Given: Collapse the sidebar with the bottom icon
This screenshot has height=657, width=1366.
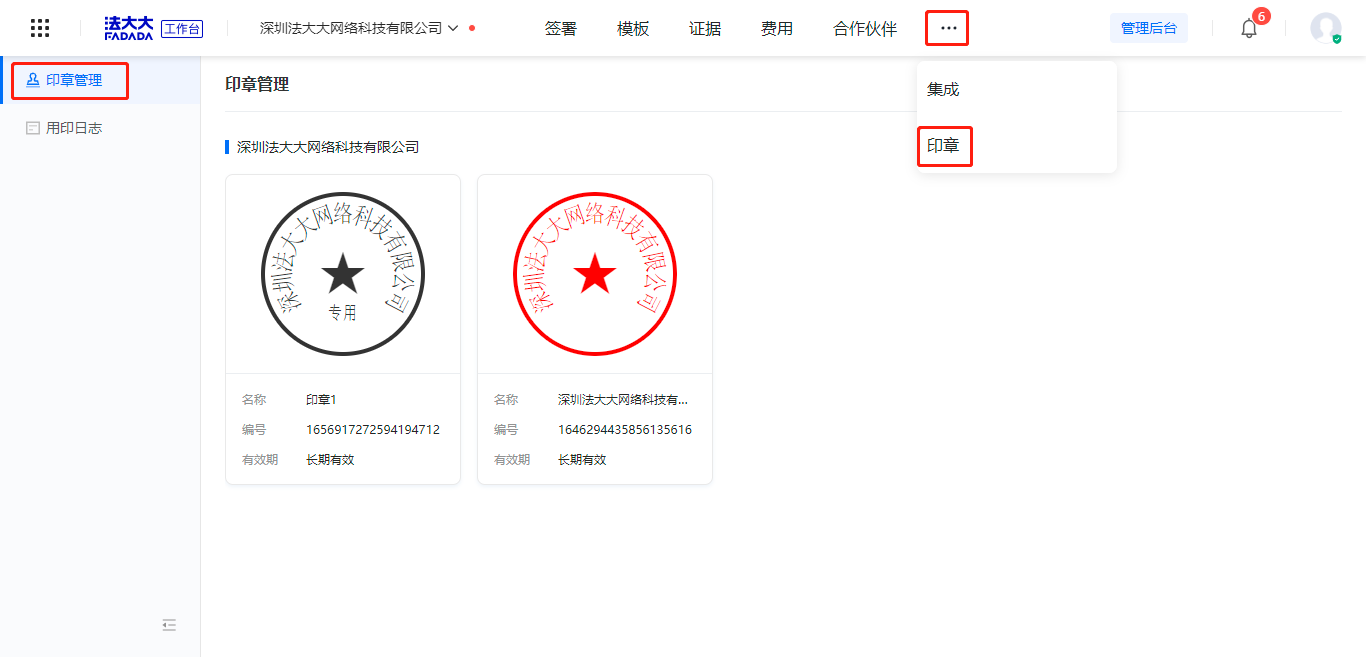Looking at the screenshot, I should (x=169, y=625).
